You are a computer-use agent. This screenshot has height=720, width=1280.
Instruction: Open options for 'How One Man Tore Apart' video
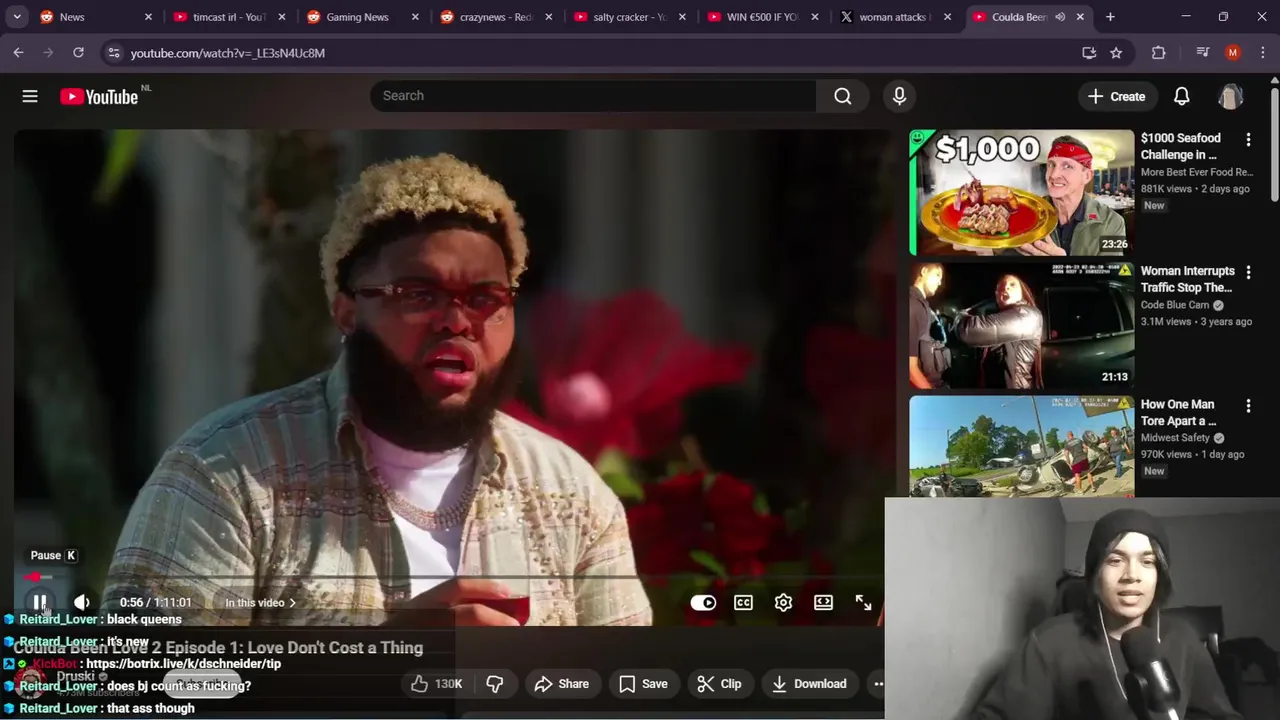(x=1248, y=405)
